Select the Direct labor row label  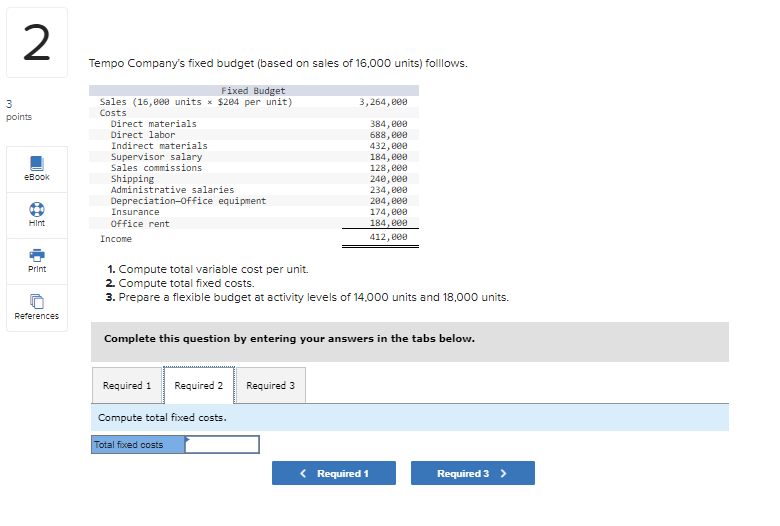[143, 135]
